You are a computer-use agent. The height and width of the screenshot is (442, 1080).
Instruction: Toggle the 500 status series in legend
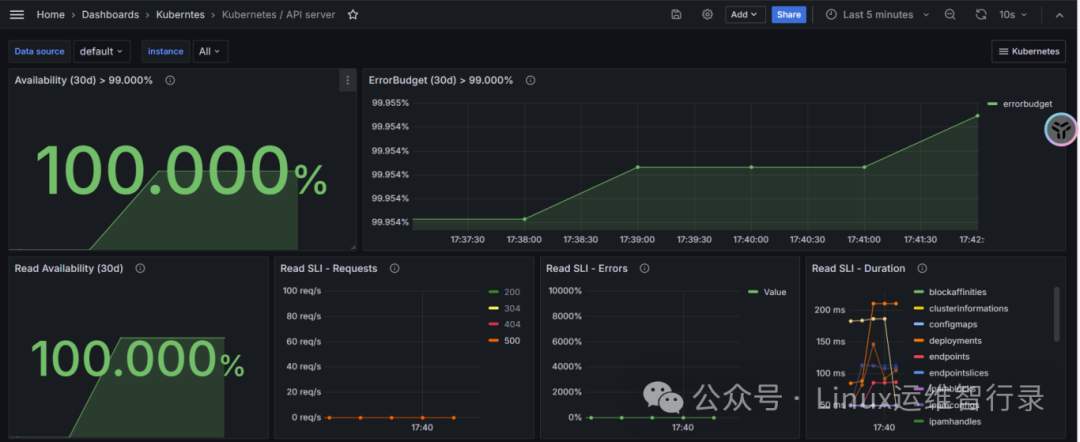505,341
